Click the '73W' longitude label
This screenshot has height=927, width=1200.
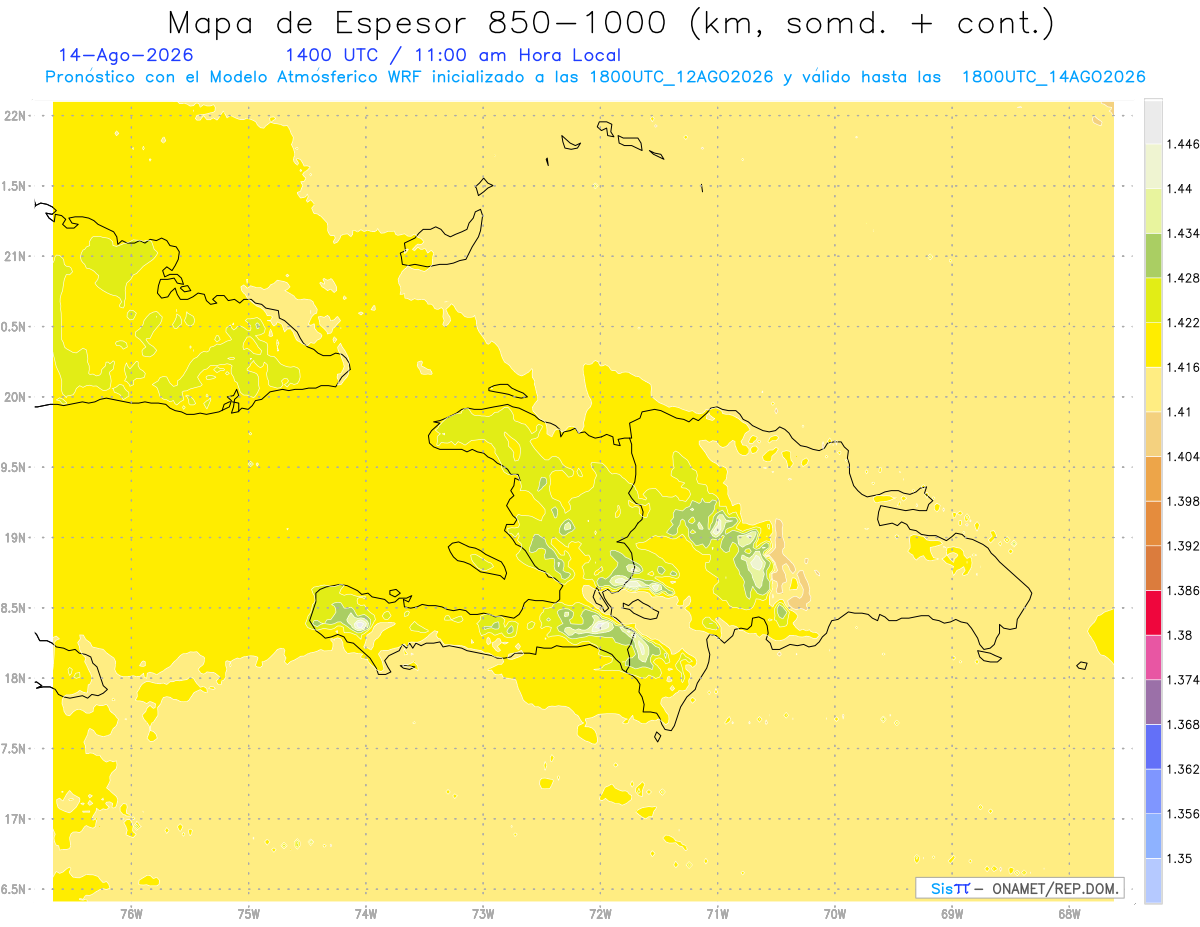[483, 914]
